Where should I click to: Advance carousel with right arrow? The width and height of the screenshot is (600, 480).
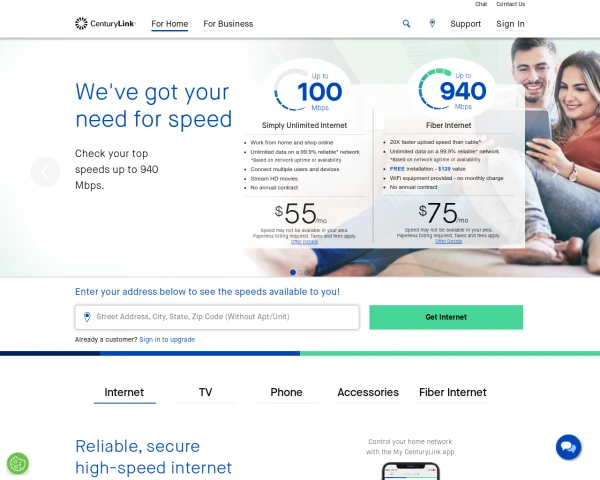(555, 172)
